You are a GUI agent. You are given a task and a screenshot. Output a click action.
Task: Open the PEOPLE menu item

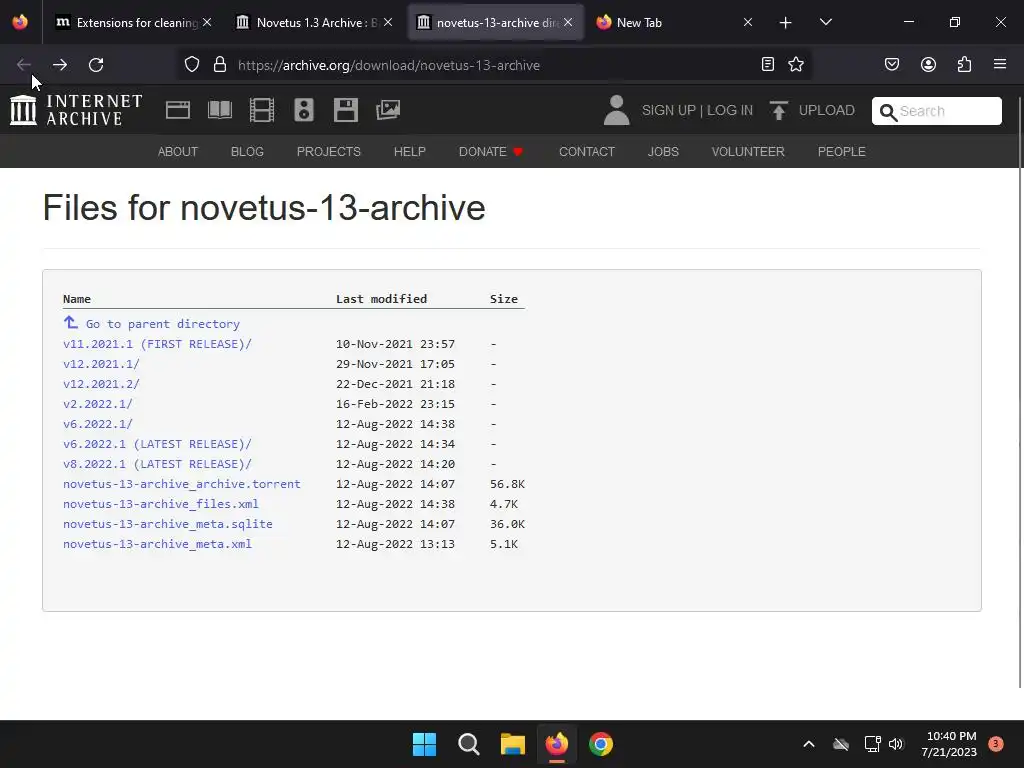[x=842, y=152]
